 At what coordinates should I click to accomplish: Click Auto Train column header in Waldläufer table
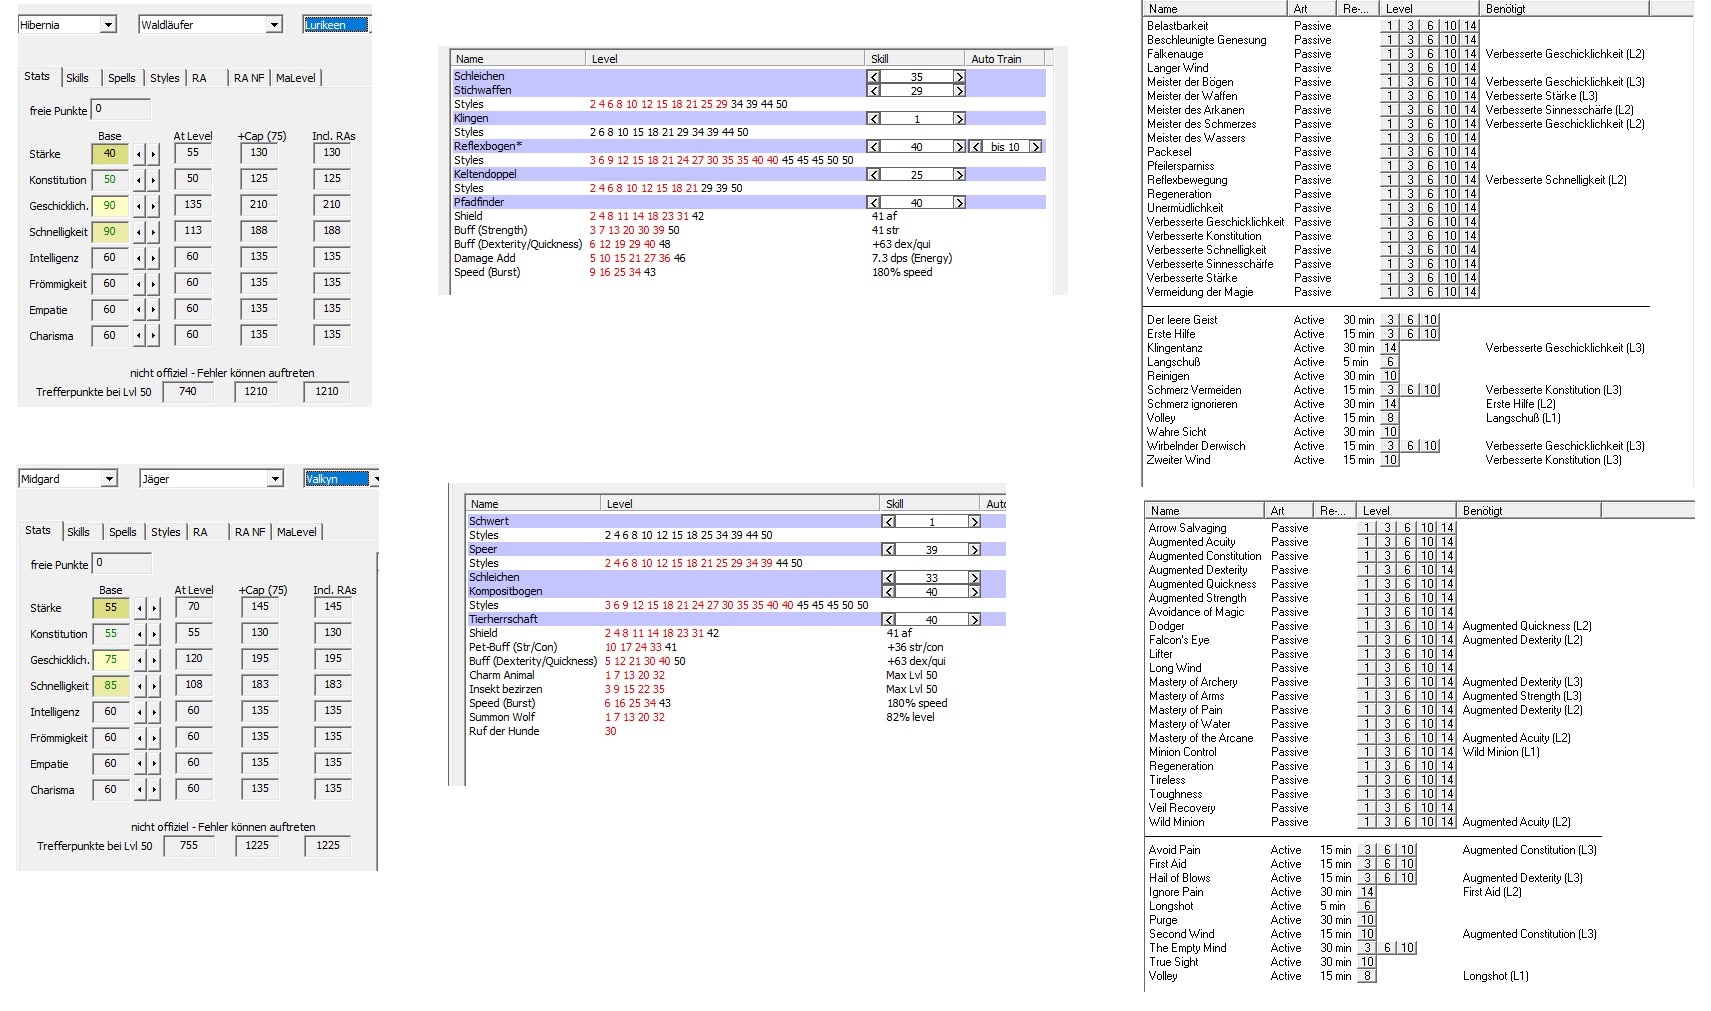point(1007,59)
